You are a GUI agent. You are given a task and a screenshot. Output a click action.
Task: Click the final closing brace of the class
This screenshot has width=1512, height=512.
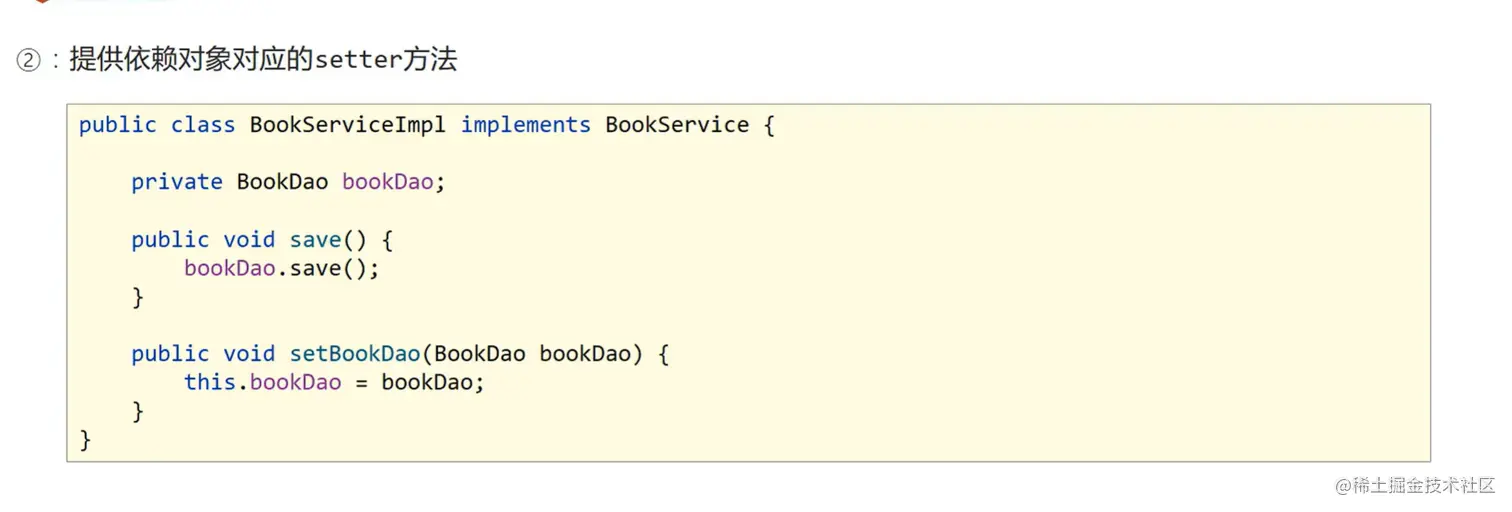pos(85,439)
